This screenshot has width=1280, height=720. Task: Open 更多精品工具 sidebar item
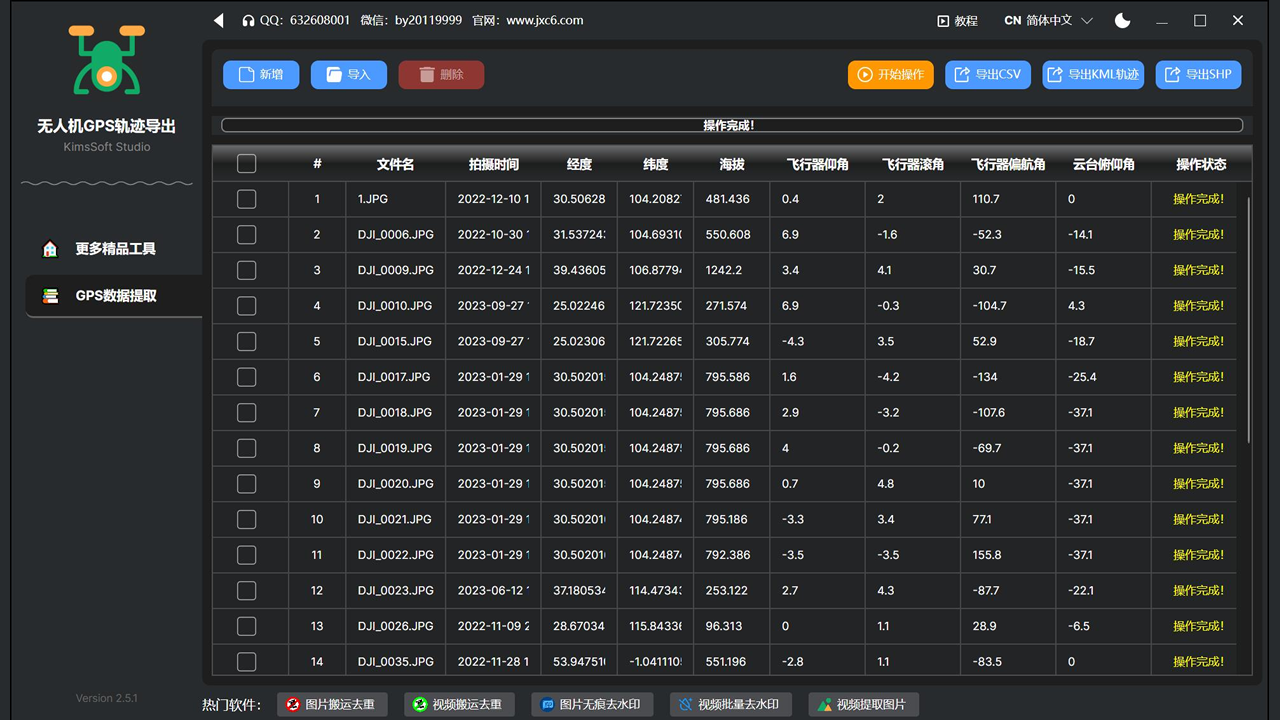(x=114, y=249)
